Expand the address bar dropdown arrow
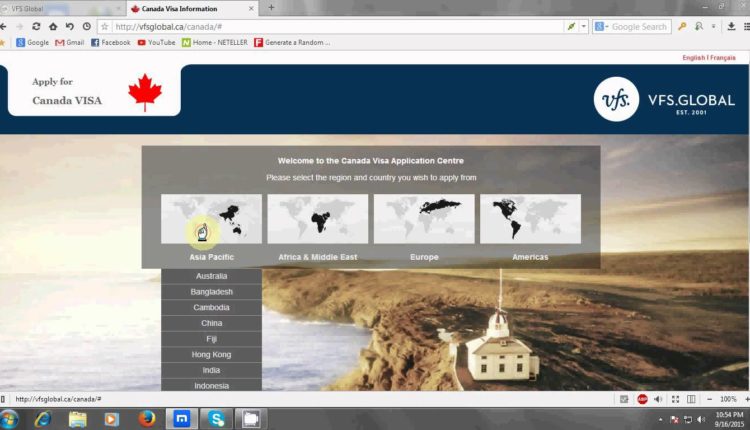Screen dimensions: 750x430 point(584,26)
